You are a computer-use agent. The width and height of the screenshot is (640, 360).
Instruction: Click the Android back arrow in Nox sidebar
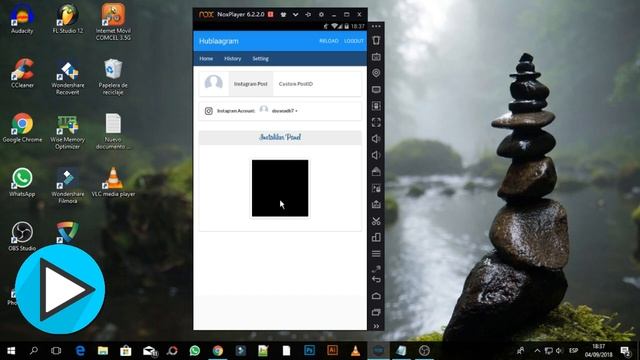pos(376,280)
